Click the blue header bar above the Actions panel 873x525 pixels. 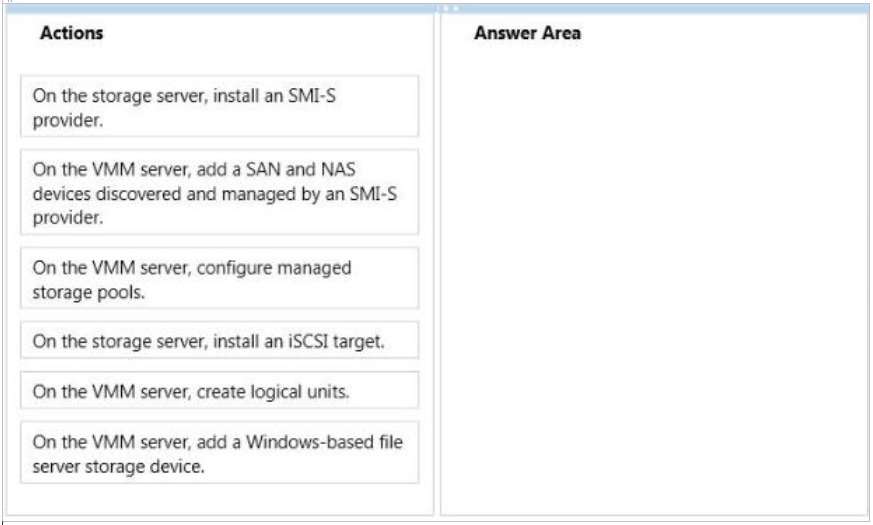(x=222, y=8)
